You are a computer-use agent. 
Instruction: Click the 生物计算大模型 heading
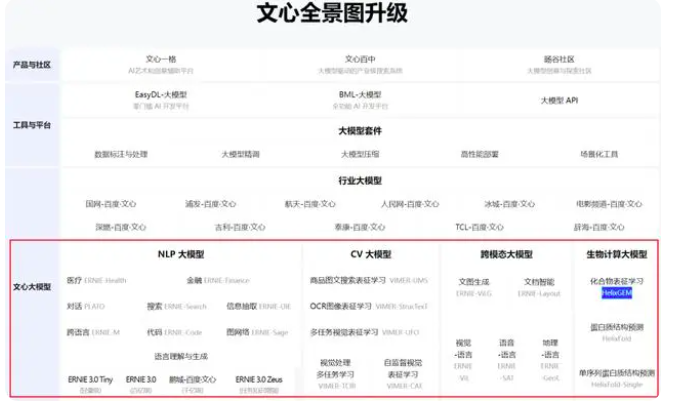616,254
